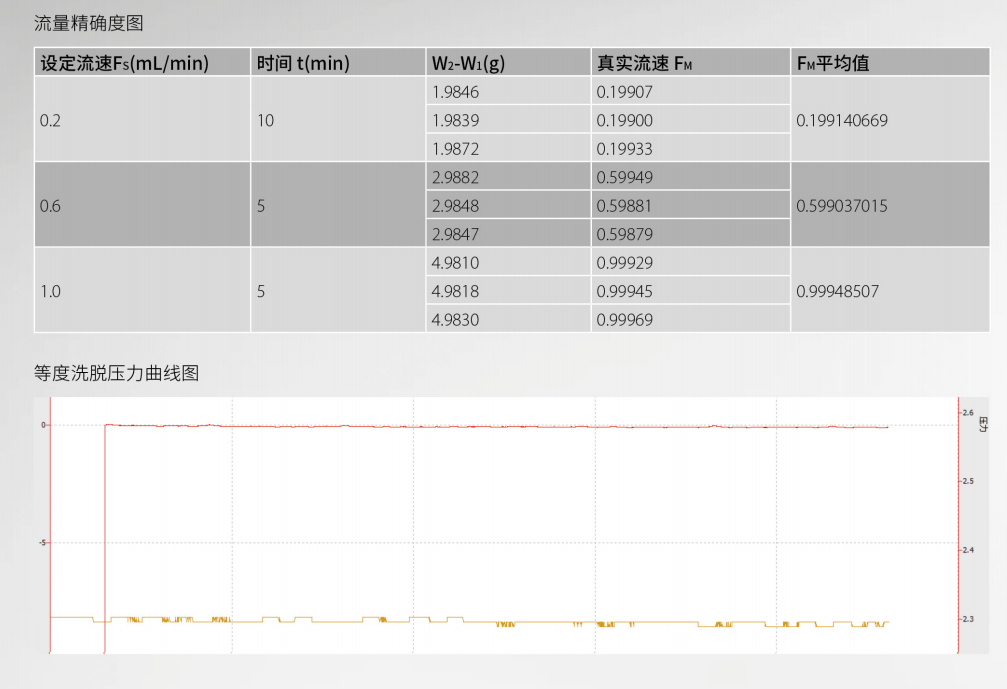
Task: Select the W2-W1(g) column header
Action: 468,63
